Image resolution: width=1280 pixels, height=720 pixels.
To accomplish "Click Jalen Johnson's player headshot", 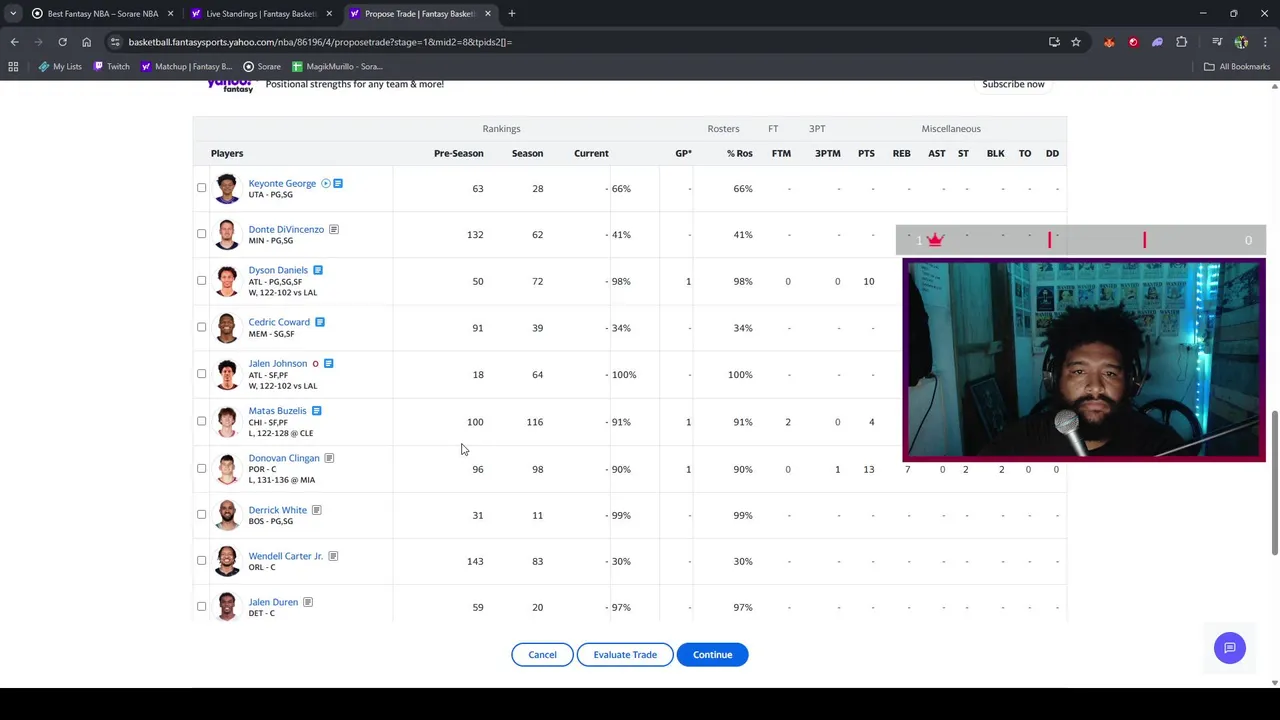I will pyautogui.click(x=227, y=374).
